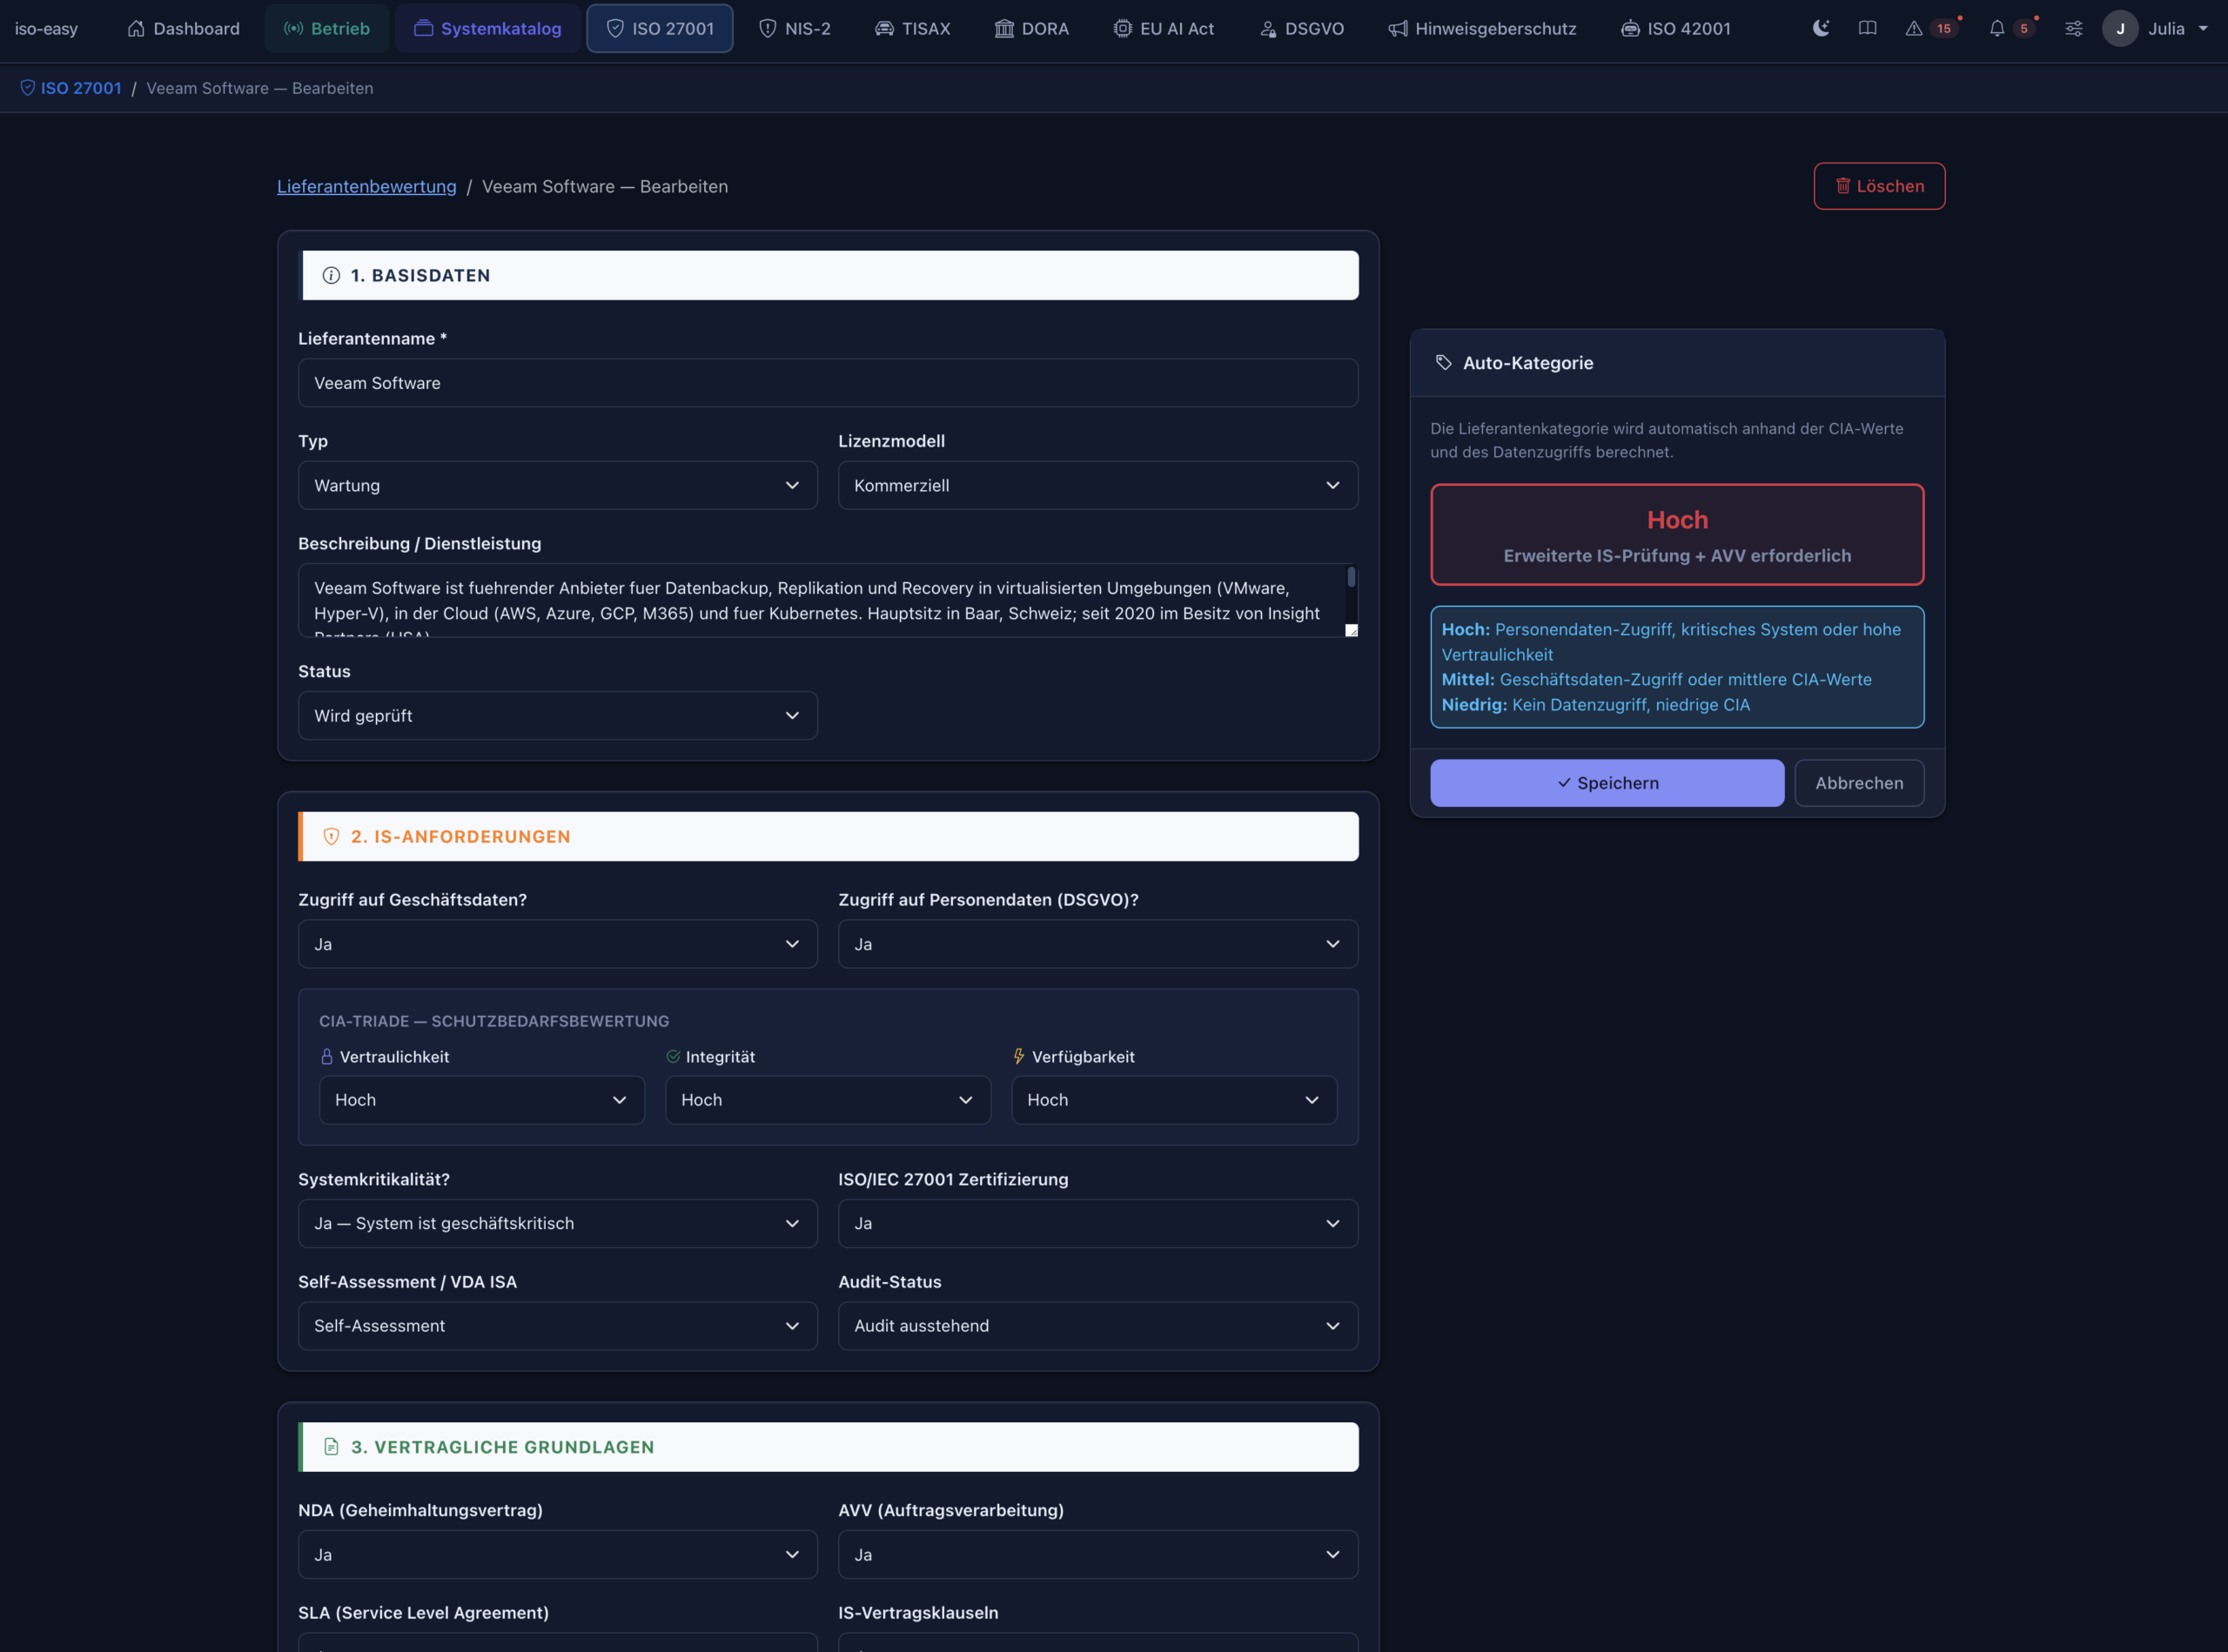Switch to the Systemkatalog tab

(x=487, y=28)
